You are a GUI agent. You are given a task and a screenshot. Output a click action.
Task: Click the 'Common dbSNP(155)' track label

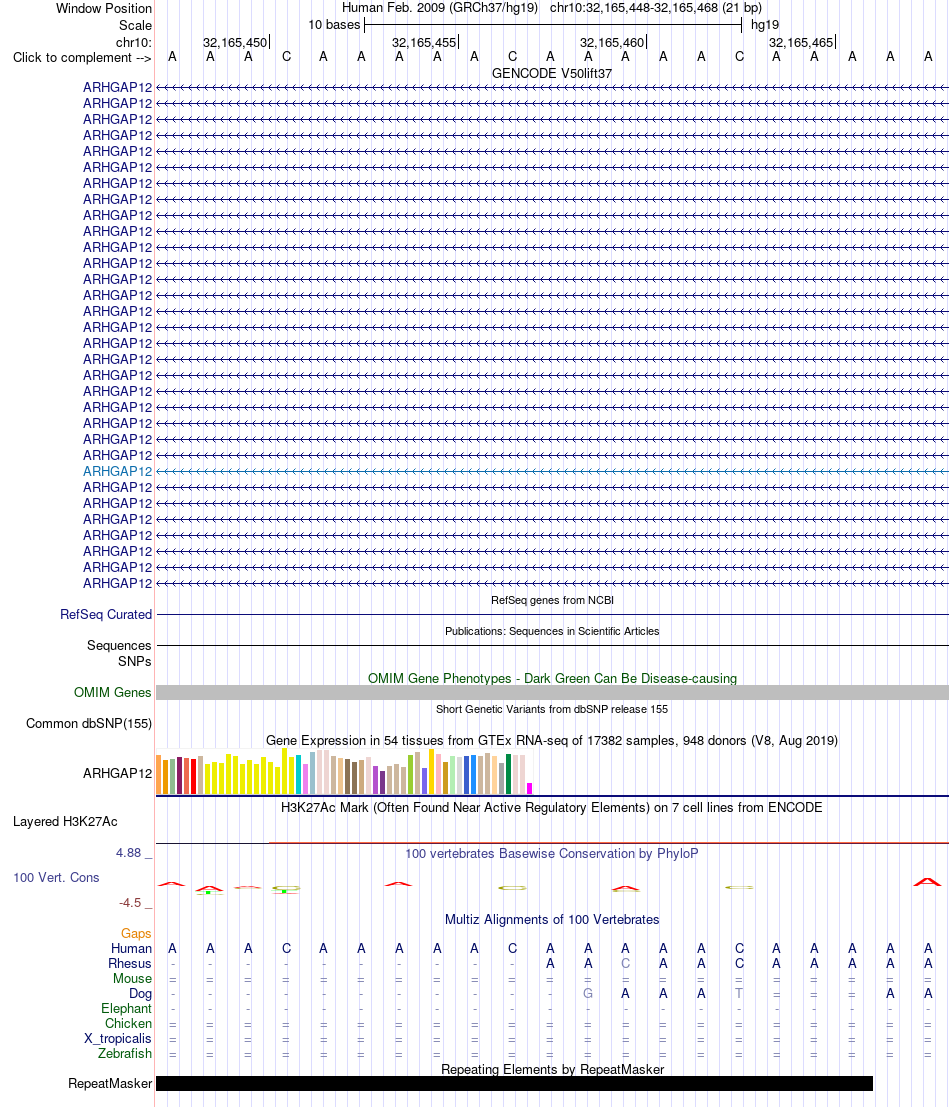click(89, 724)
